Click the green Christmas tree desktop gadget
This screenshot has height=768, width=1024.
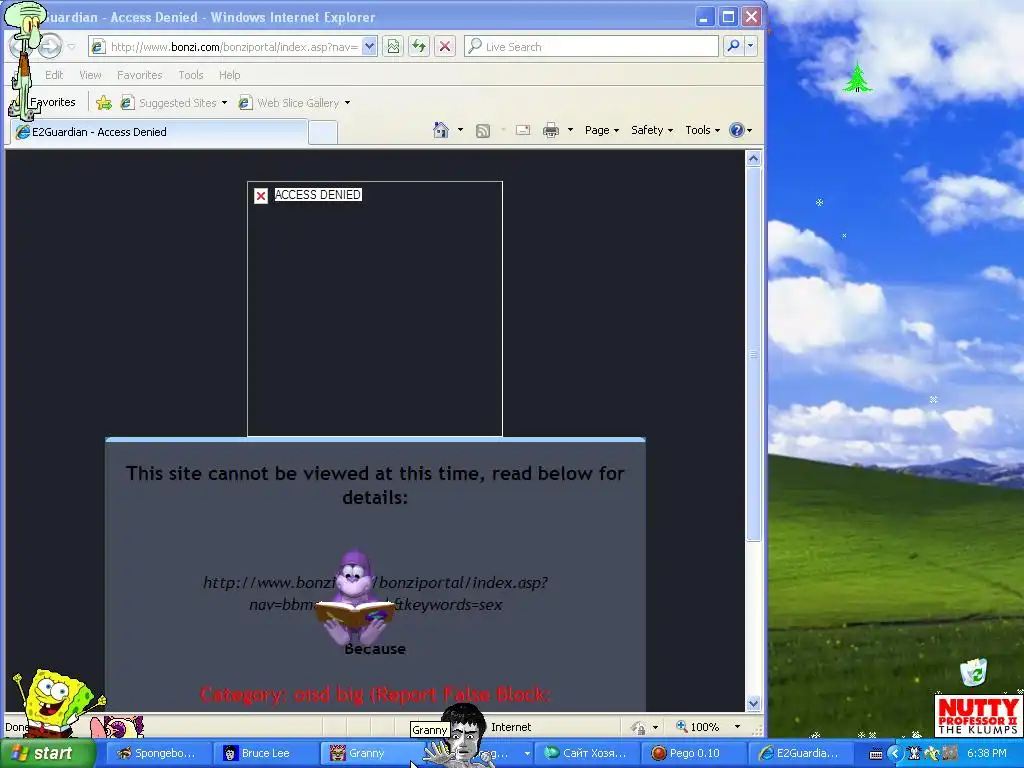pos(857,77)
